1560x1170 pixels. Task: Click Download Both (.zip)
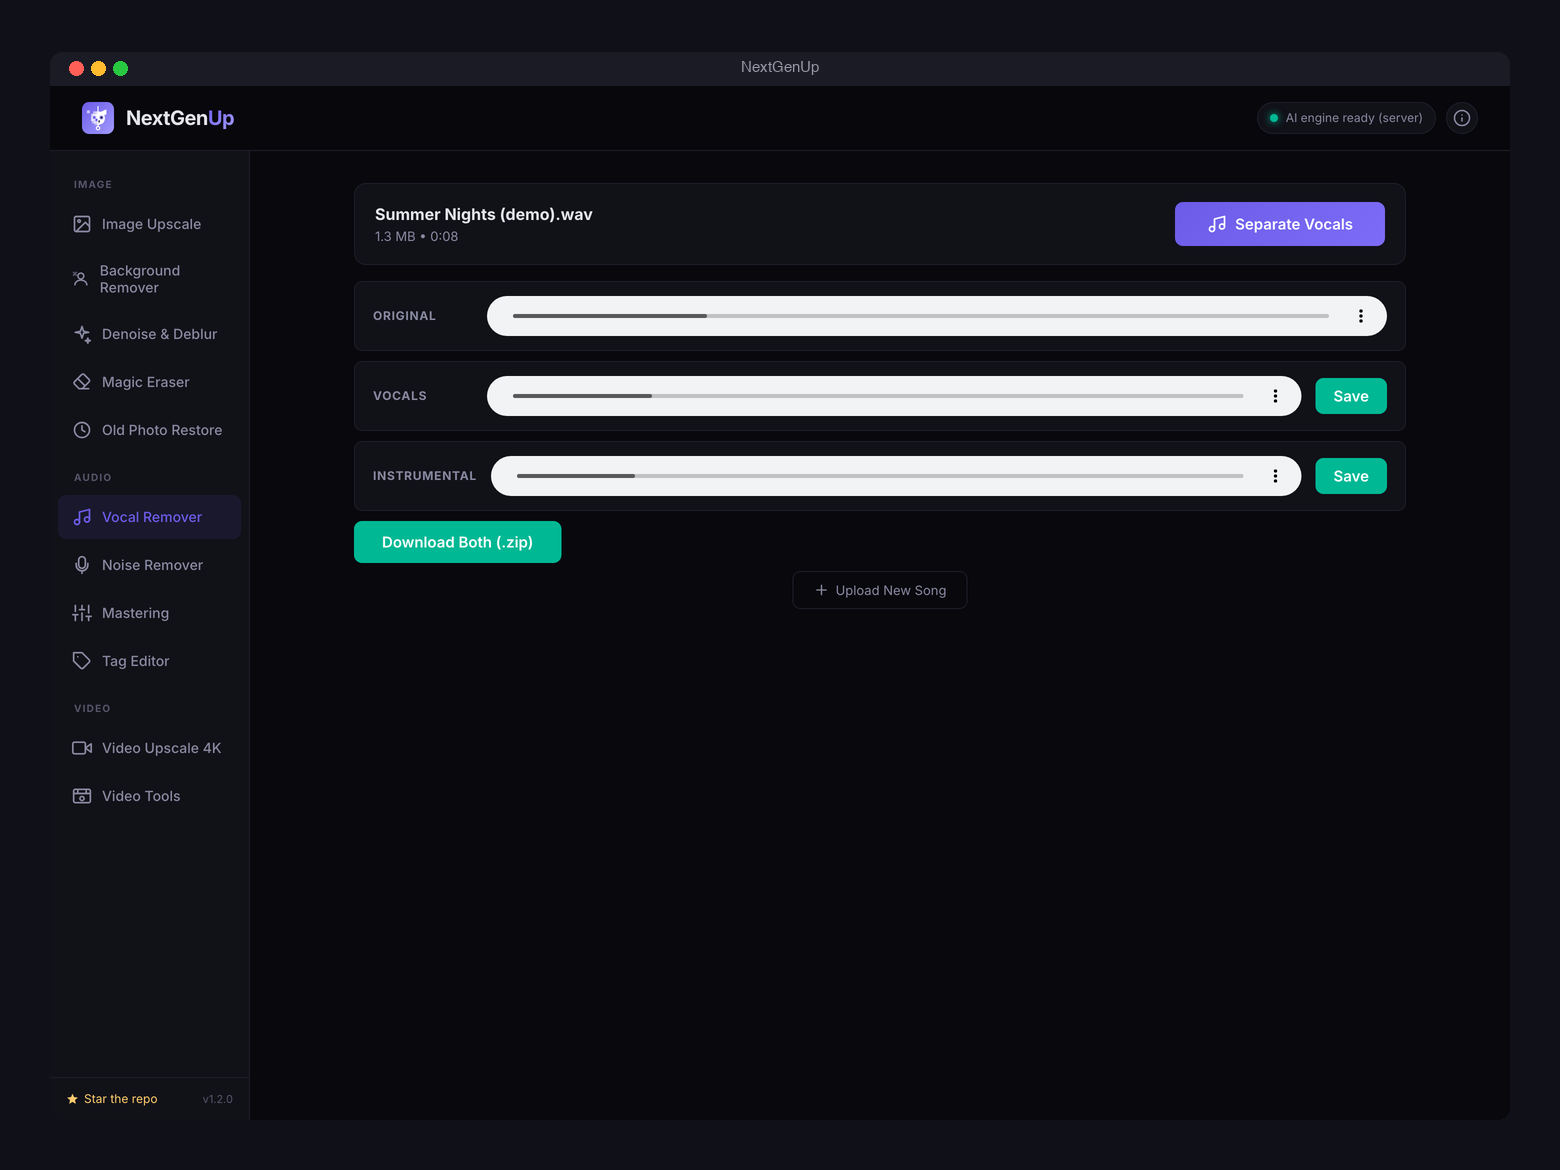point(457,542)
